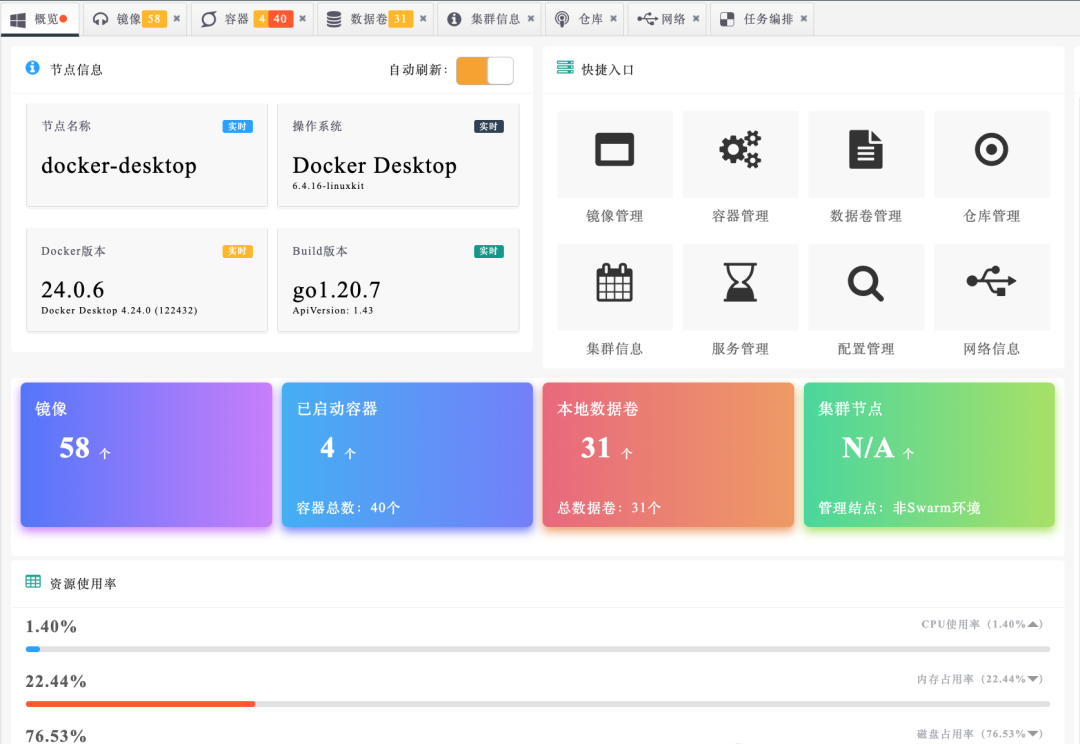
Task: Click the 仓库管理 shortcut label
Action: click(992, 216)
